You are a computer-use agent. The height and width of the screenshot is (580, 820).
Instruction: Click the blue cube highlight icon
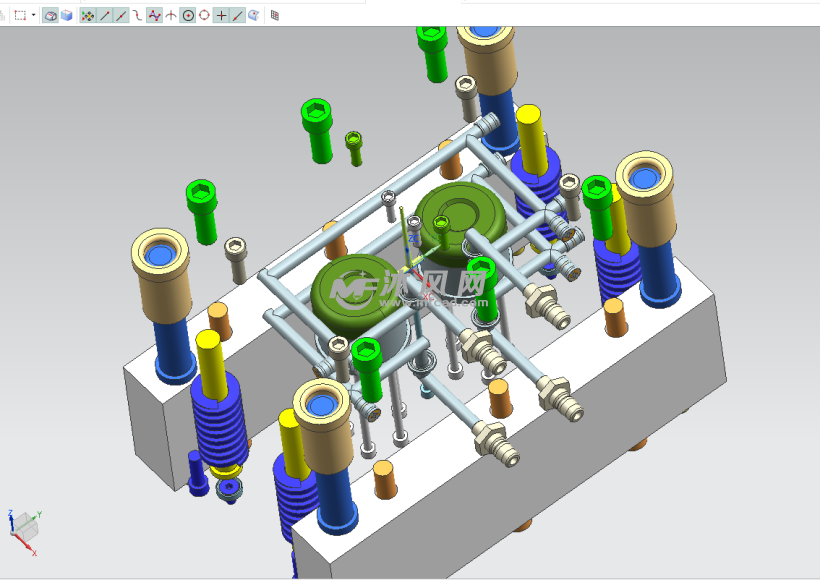coord(66,15)
